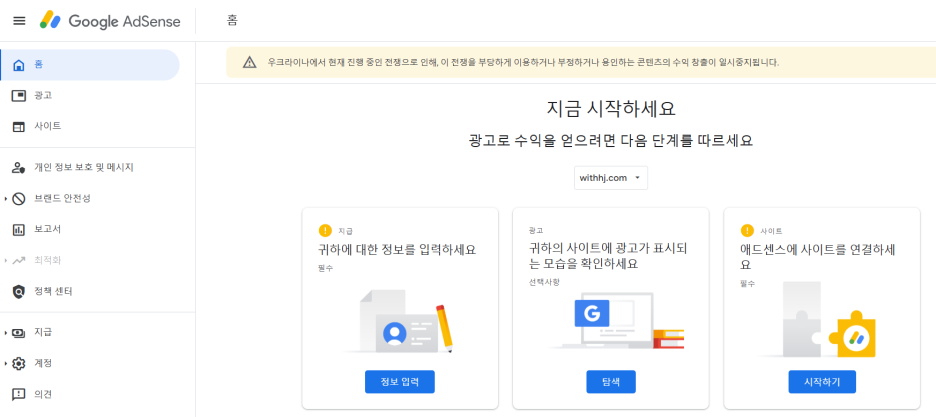Click the 시작하기 button
Viewport: 936px width, 417px height.
click(822, 382)
